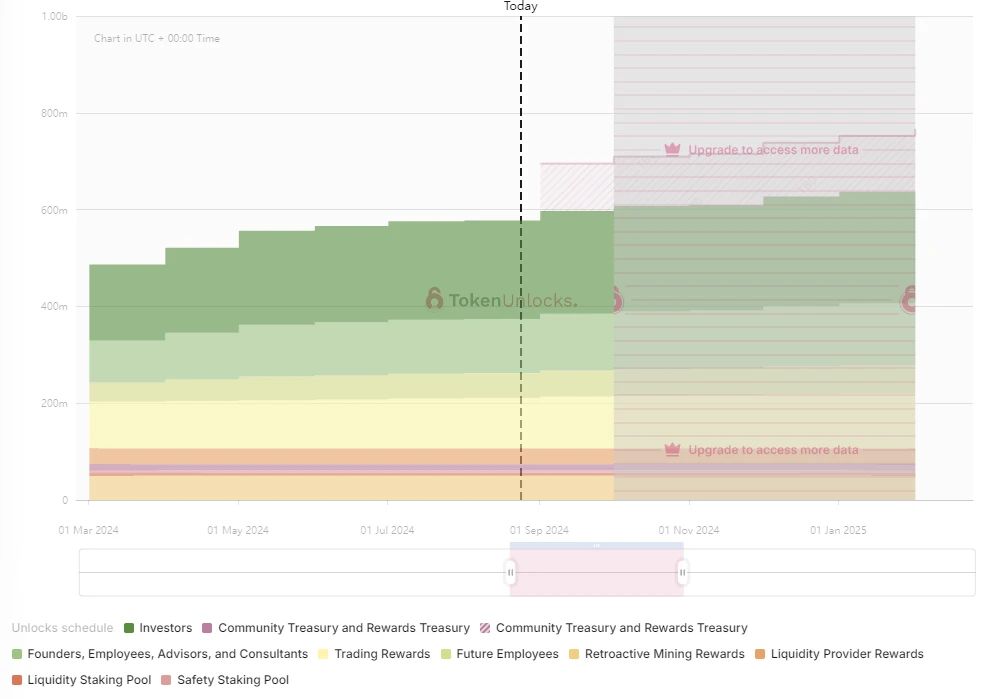Toggle Liquidity Provider Rewards legend entry
Screen dimensions: 984x699
pyautogui.click(x=847, y=654)
